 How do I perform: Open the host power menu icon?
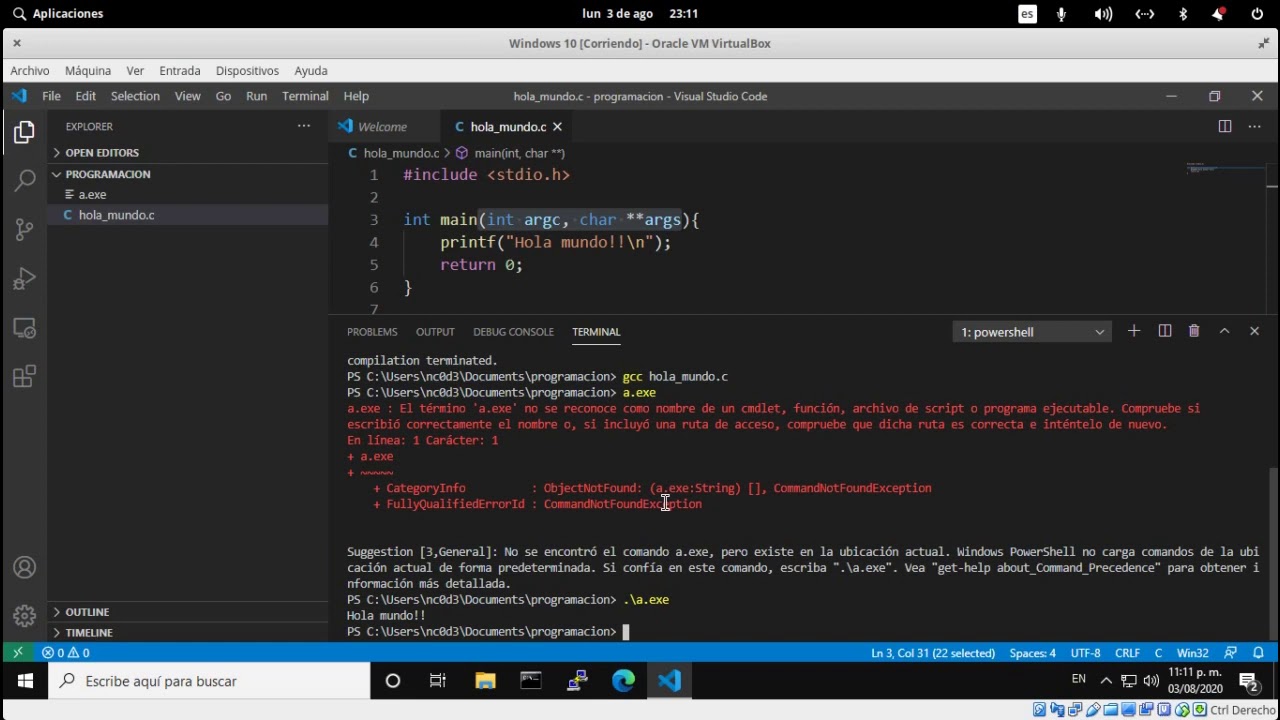coord(1257,14)
